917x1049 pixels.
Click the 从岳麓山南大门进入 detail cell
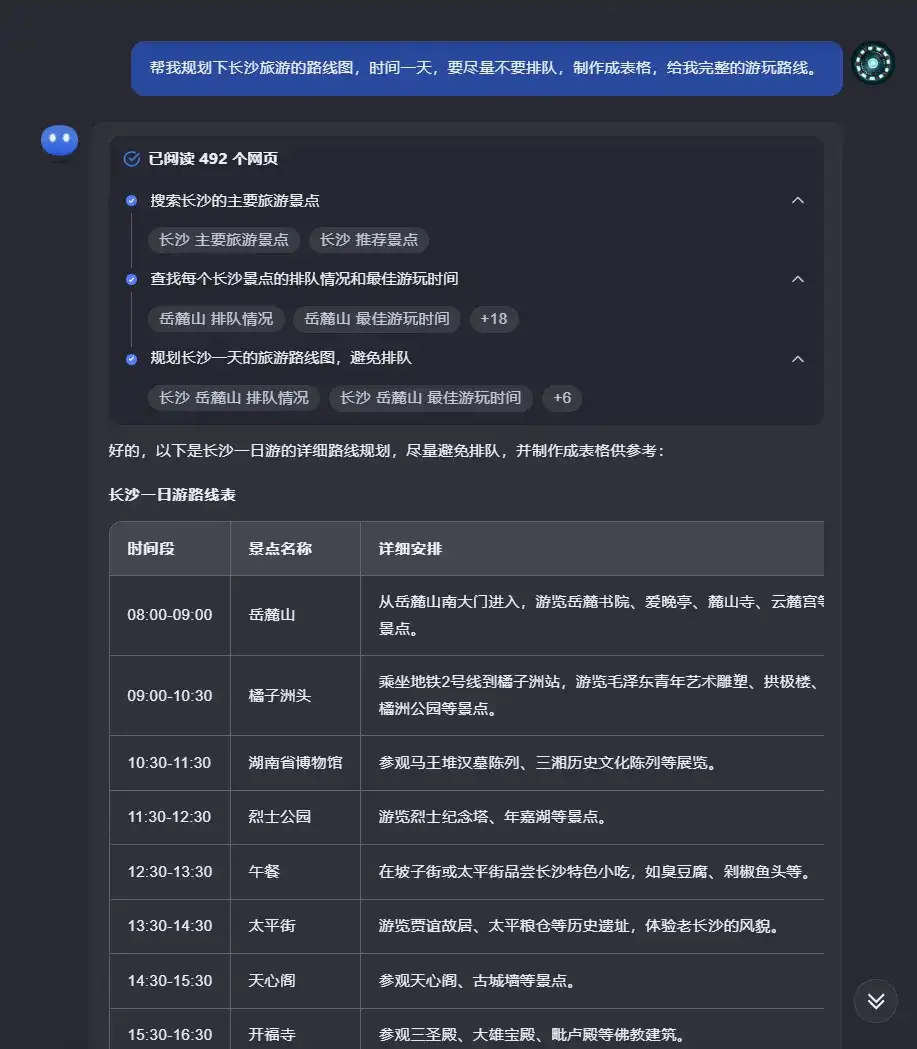(592, 615)
